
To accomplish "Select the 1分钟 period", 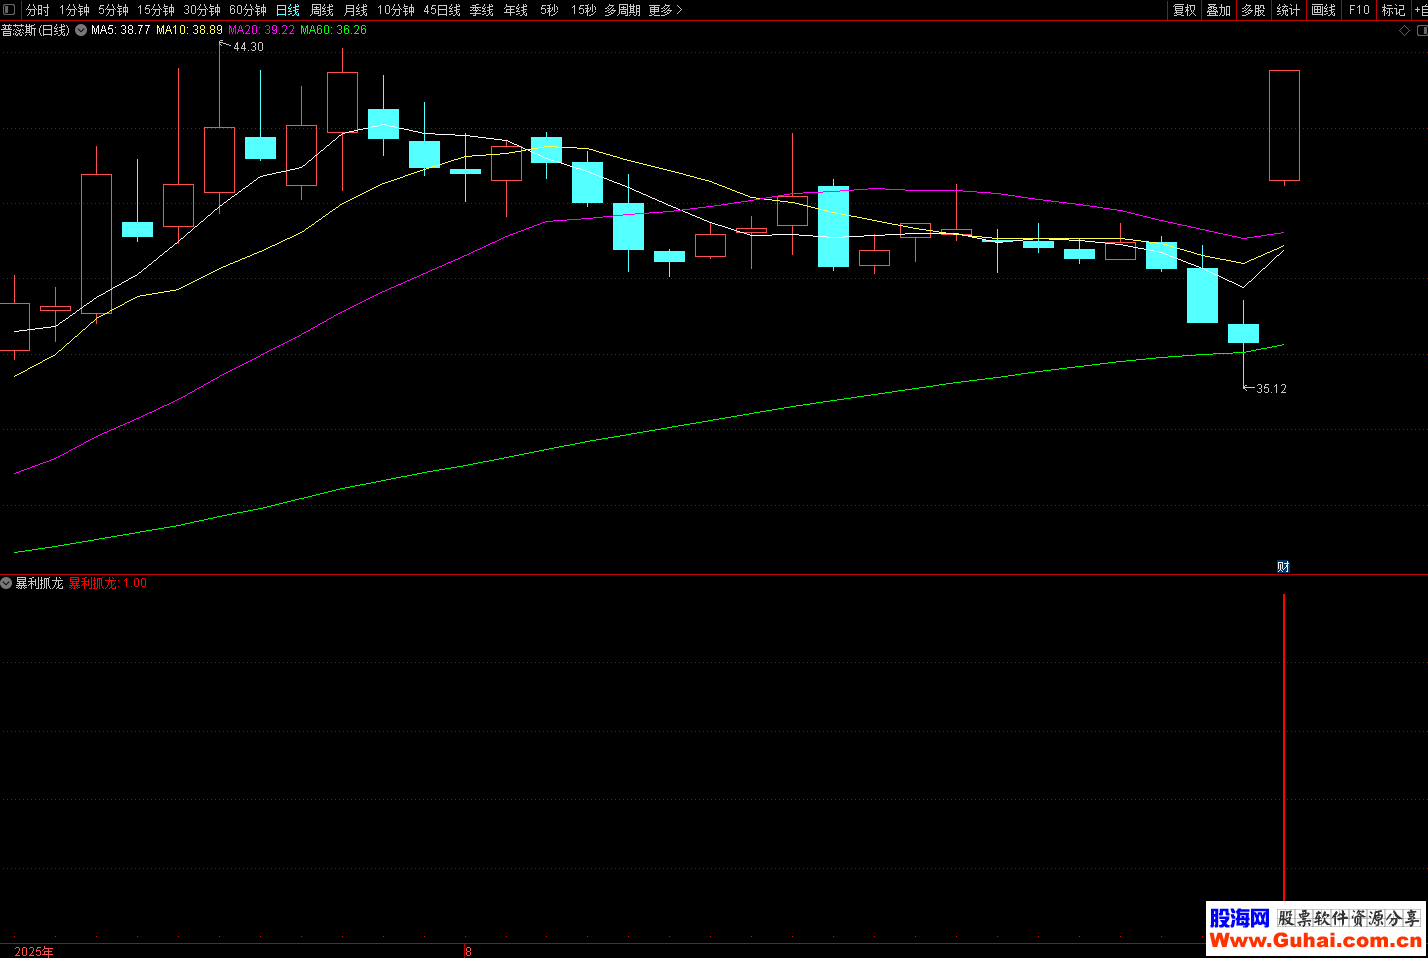I will (x=74, y=10).
